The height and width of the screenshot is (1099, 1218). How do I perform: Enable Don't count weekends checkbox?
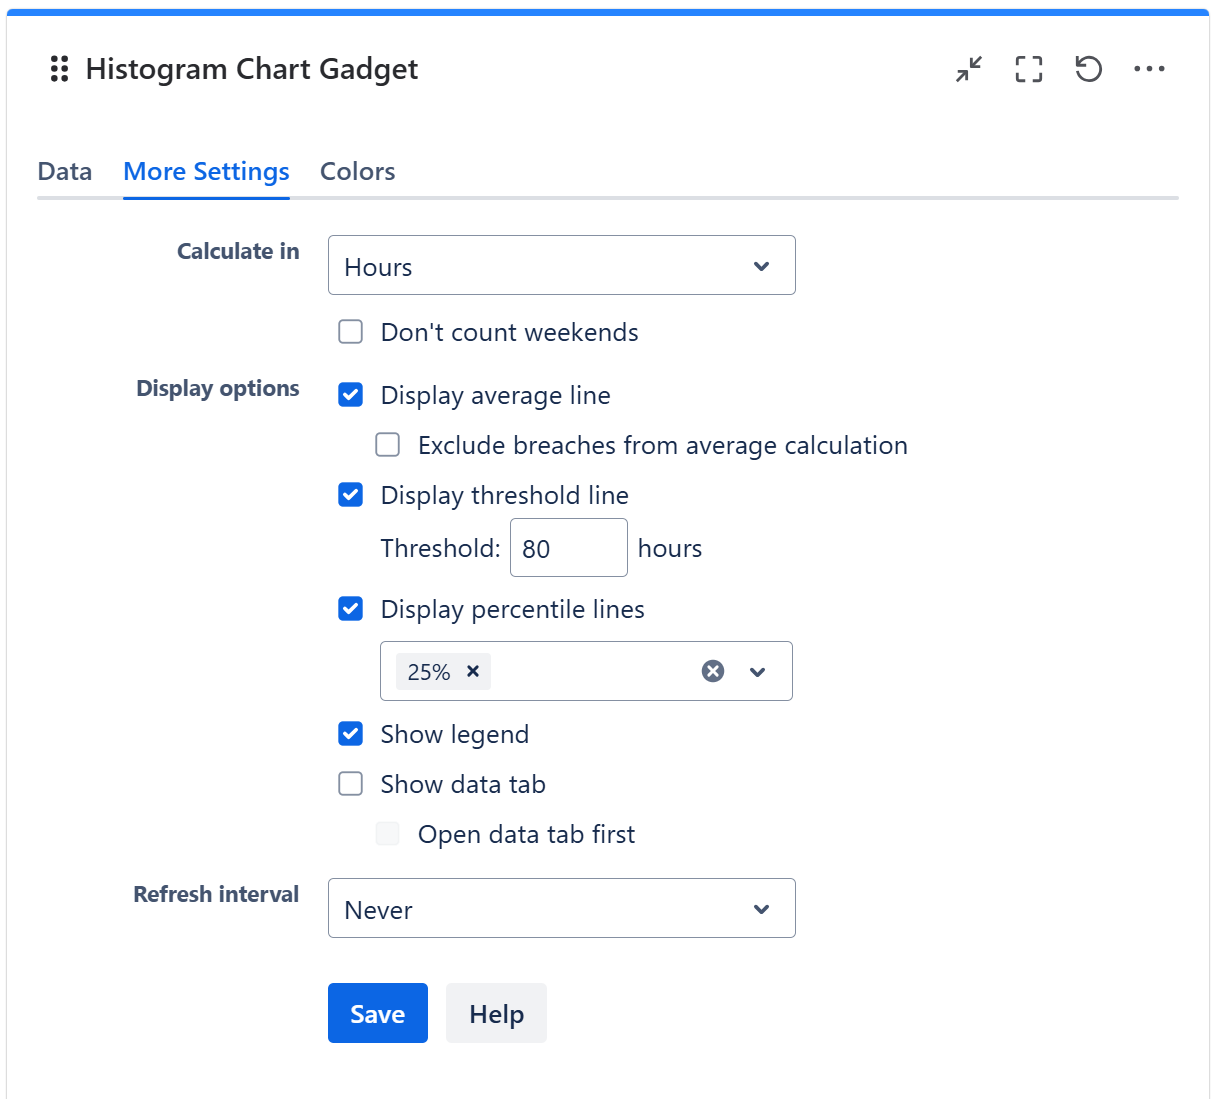point(351,332)
